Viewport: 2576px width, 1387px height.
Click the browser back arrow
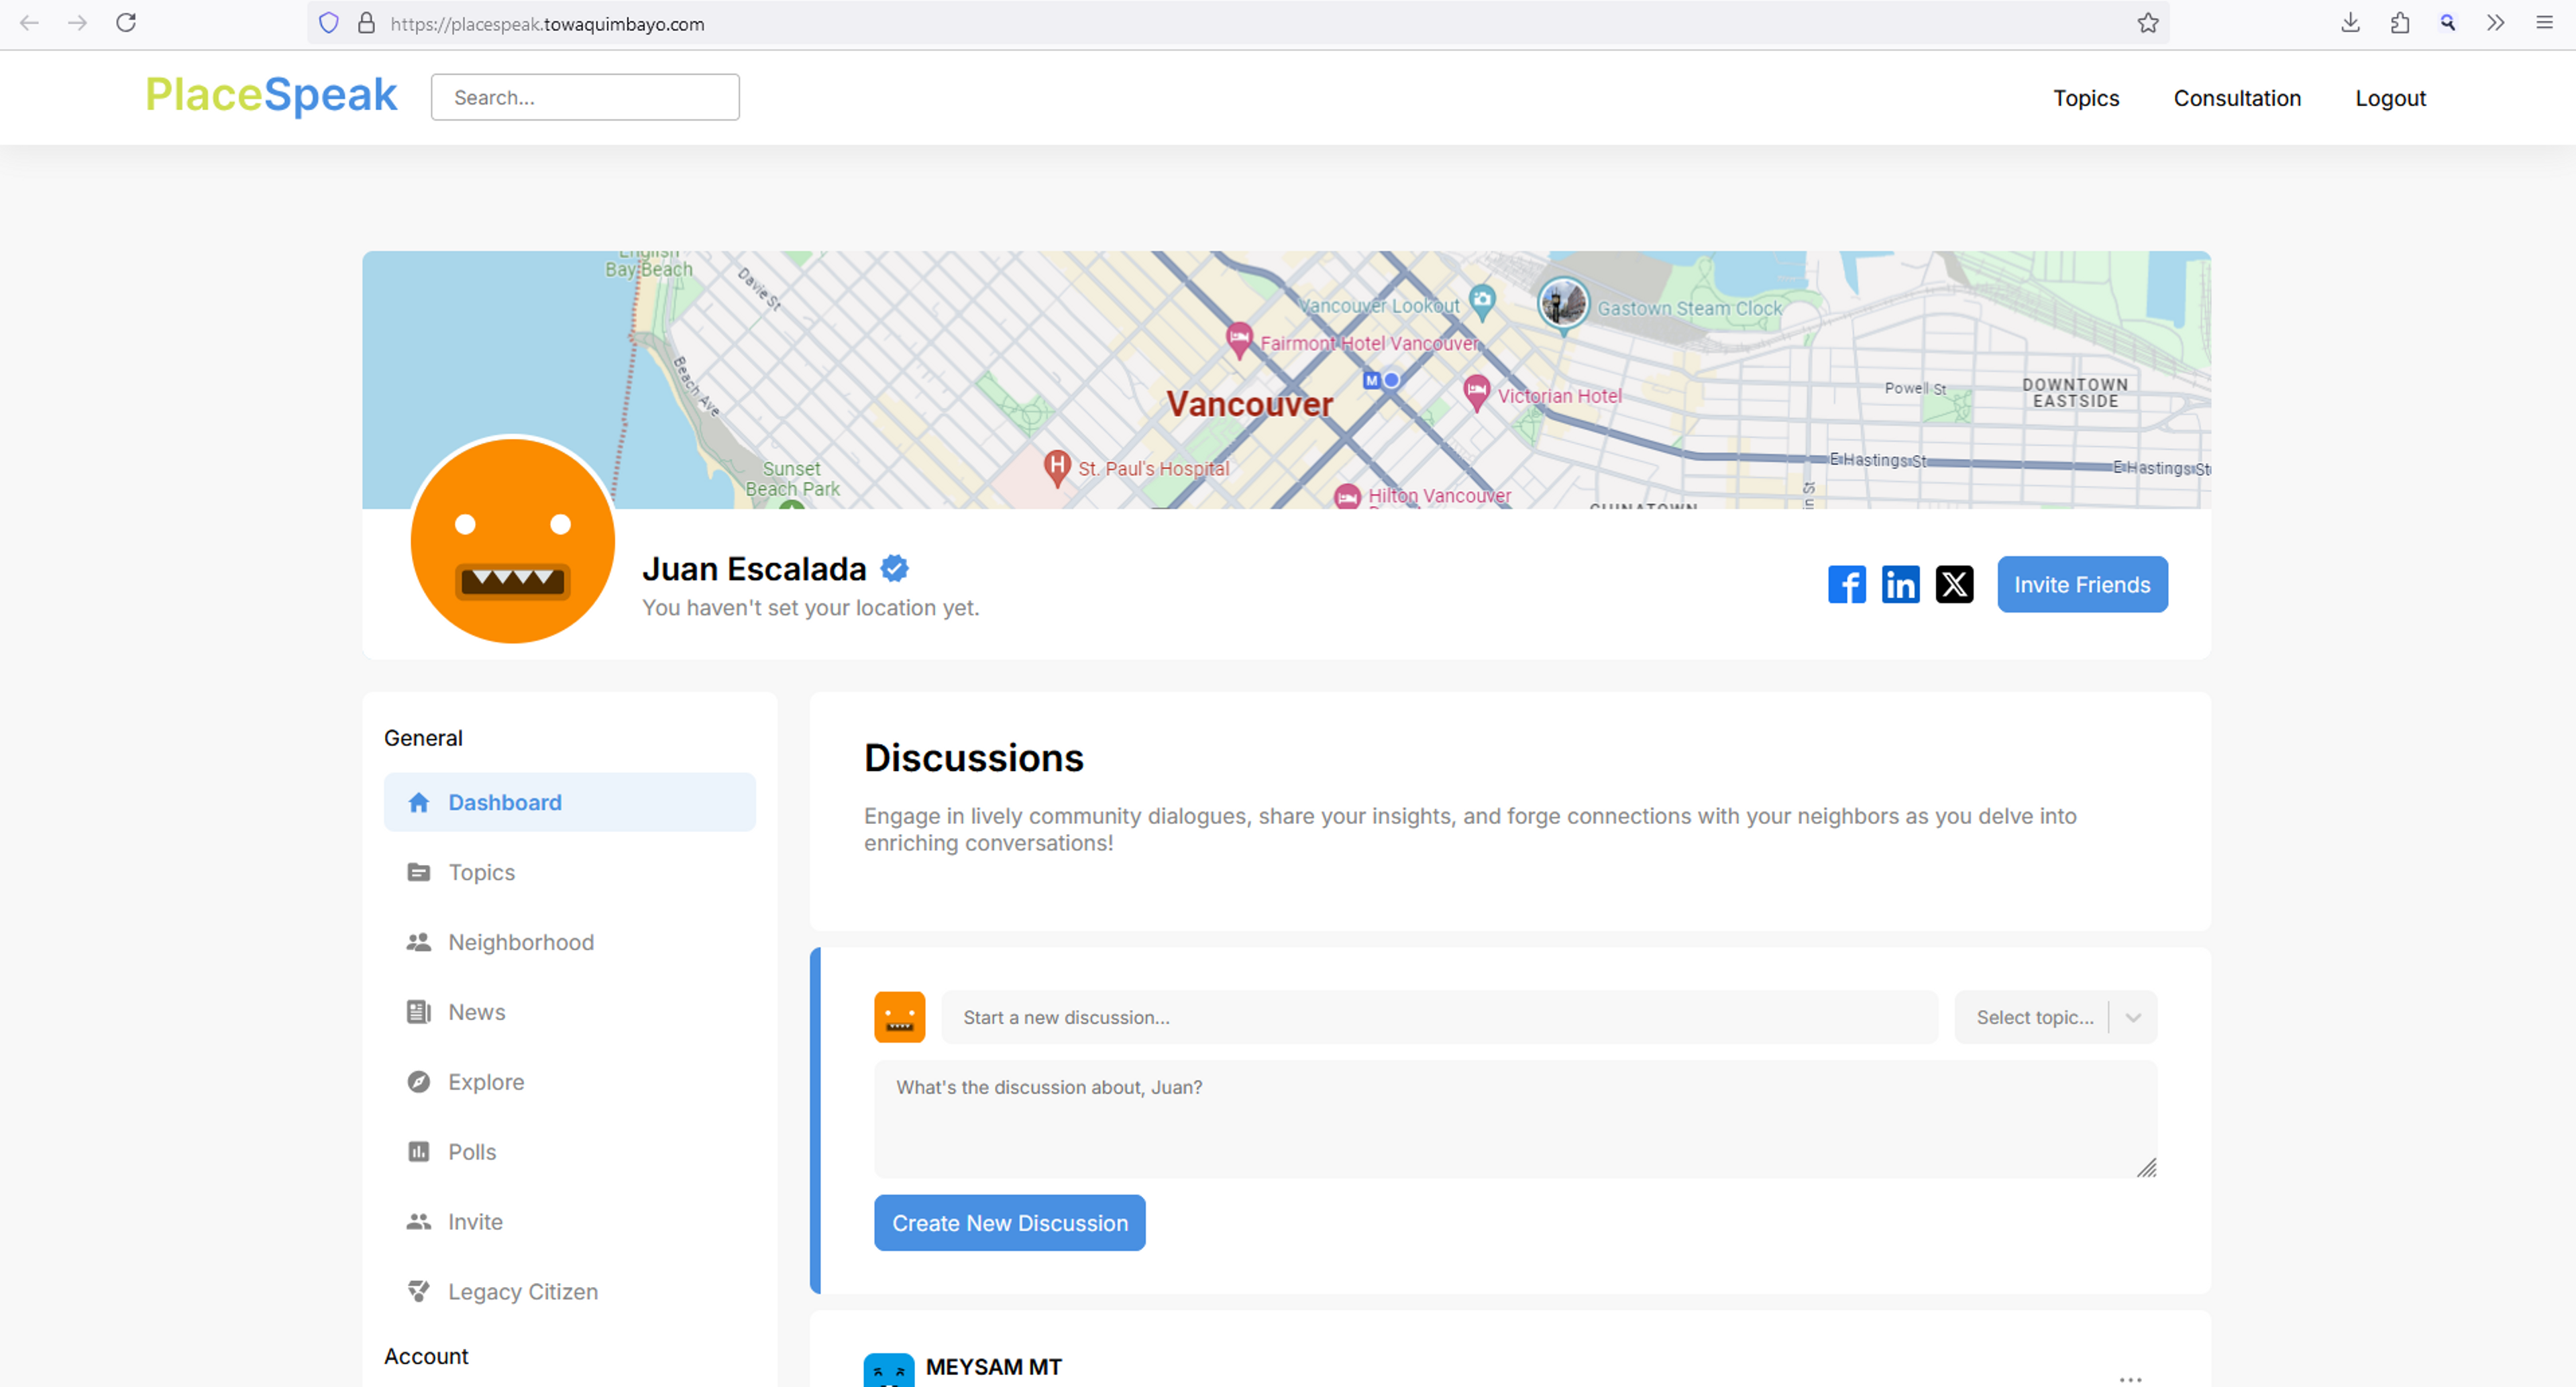[x=29, y=23]
